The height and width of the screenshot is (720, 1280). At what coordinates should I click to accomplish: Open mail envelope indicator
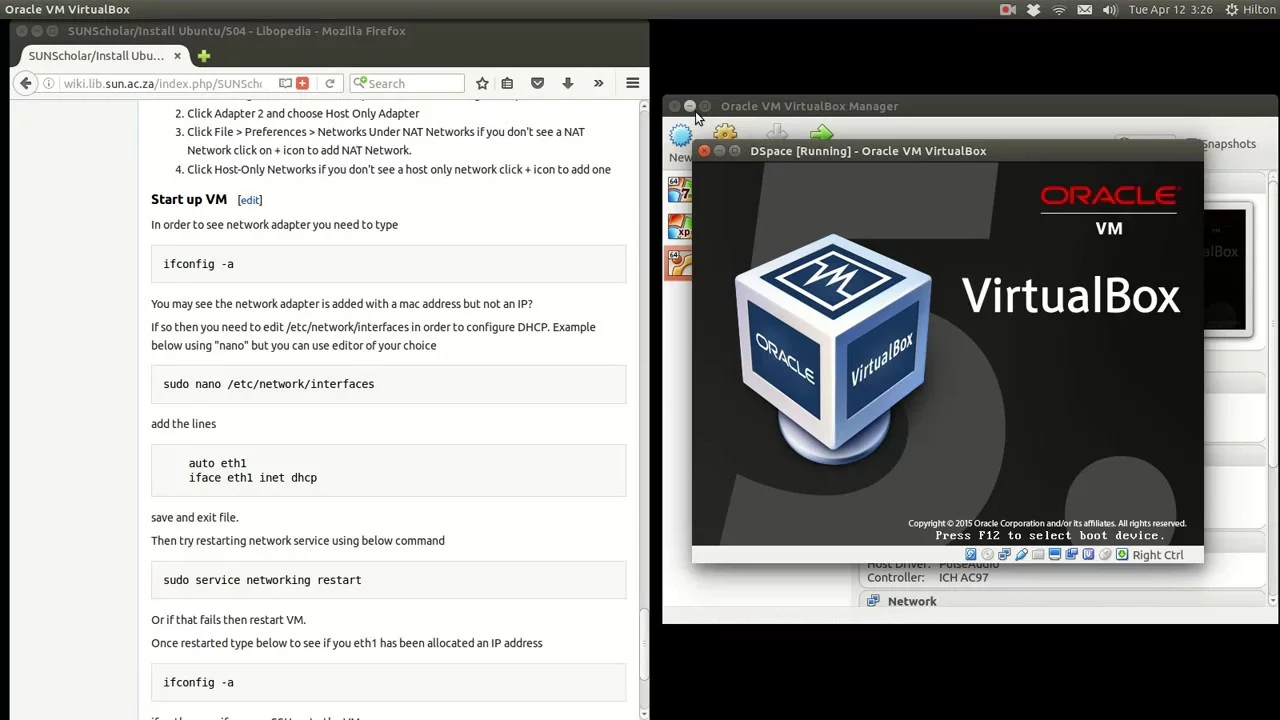click(1085, 9)
